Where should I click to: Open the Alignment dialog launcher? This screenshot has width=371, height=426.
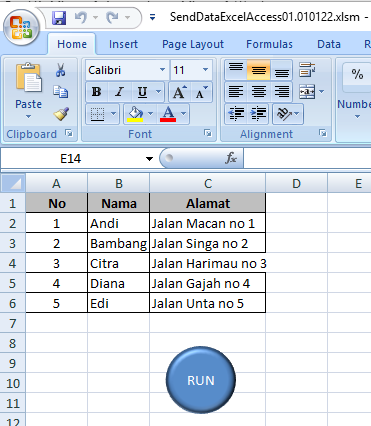[x=323, y=134]
